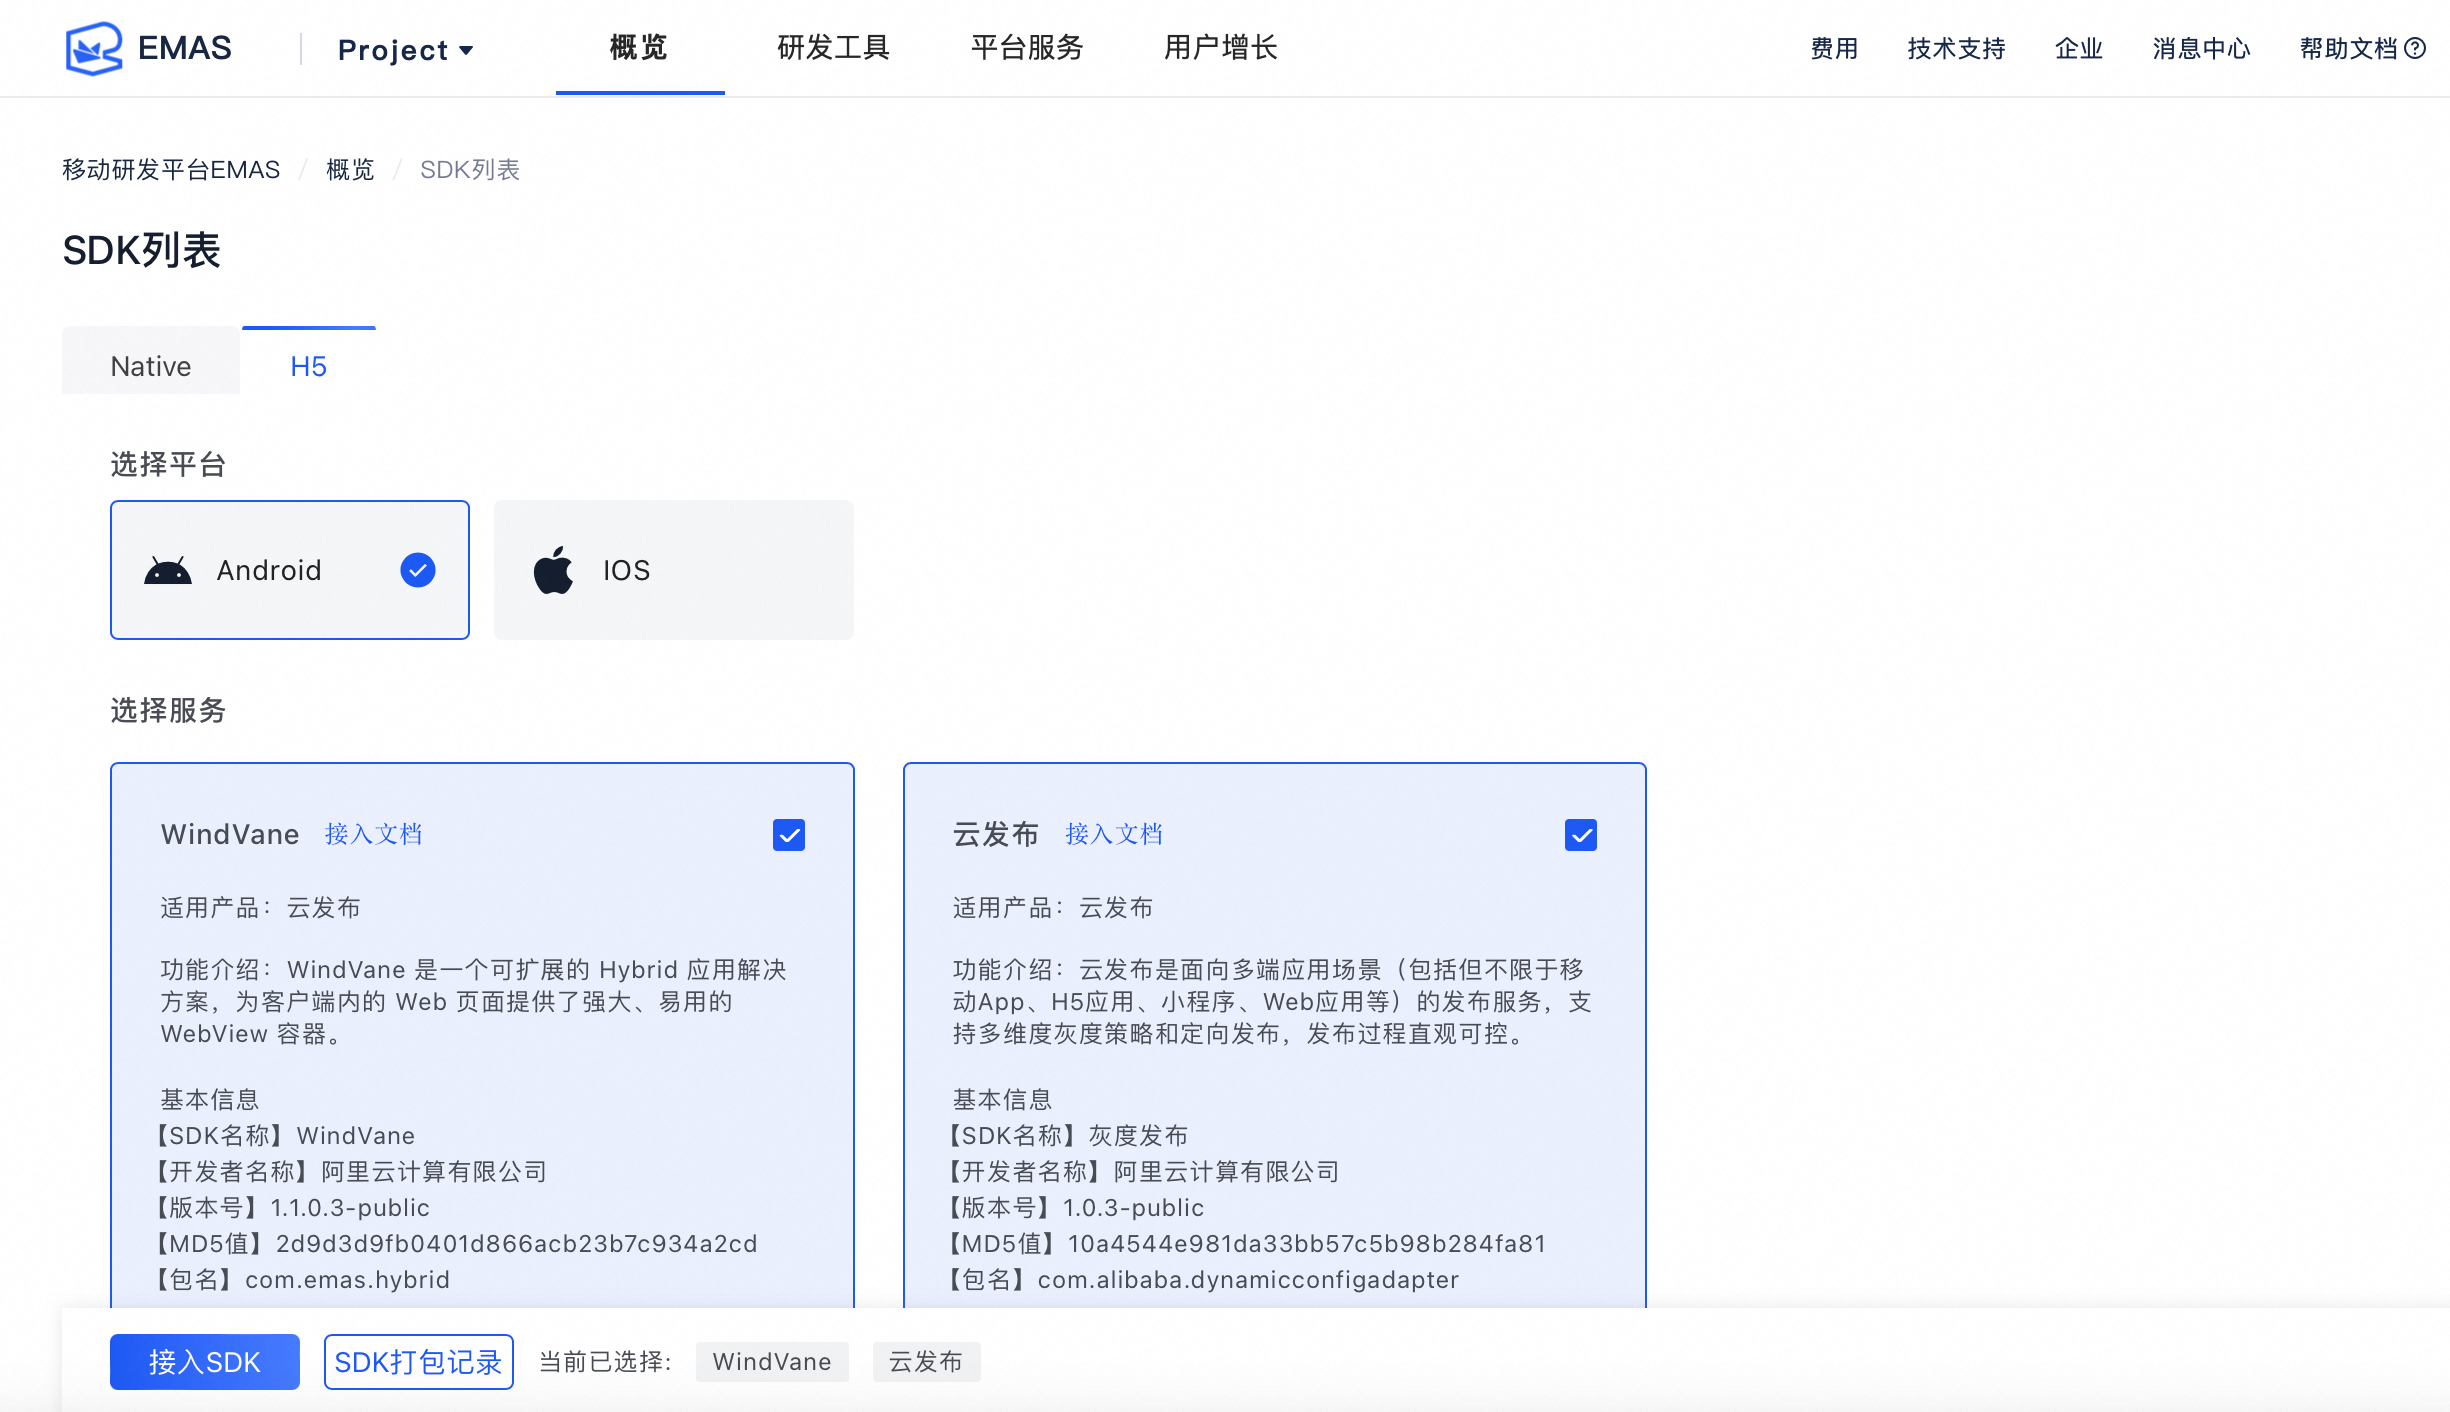This screenshot has width=2450, height=1412.
Task: Uncheck the 云发布 service checkbox
Action: point(1581,834)
